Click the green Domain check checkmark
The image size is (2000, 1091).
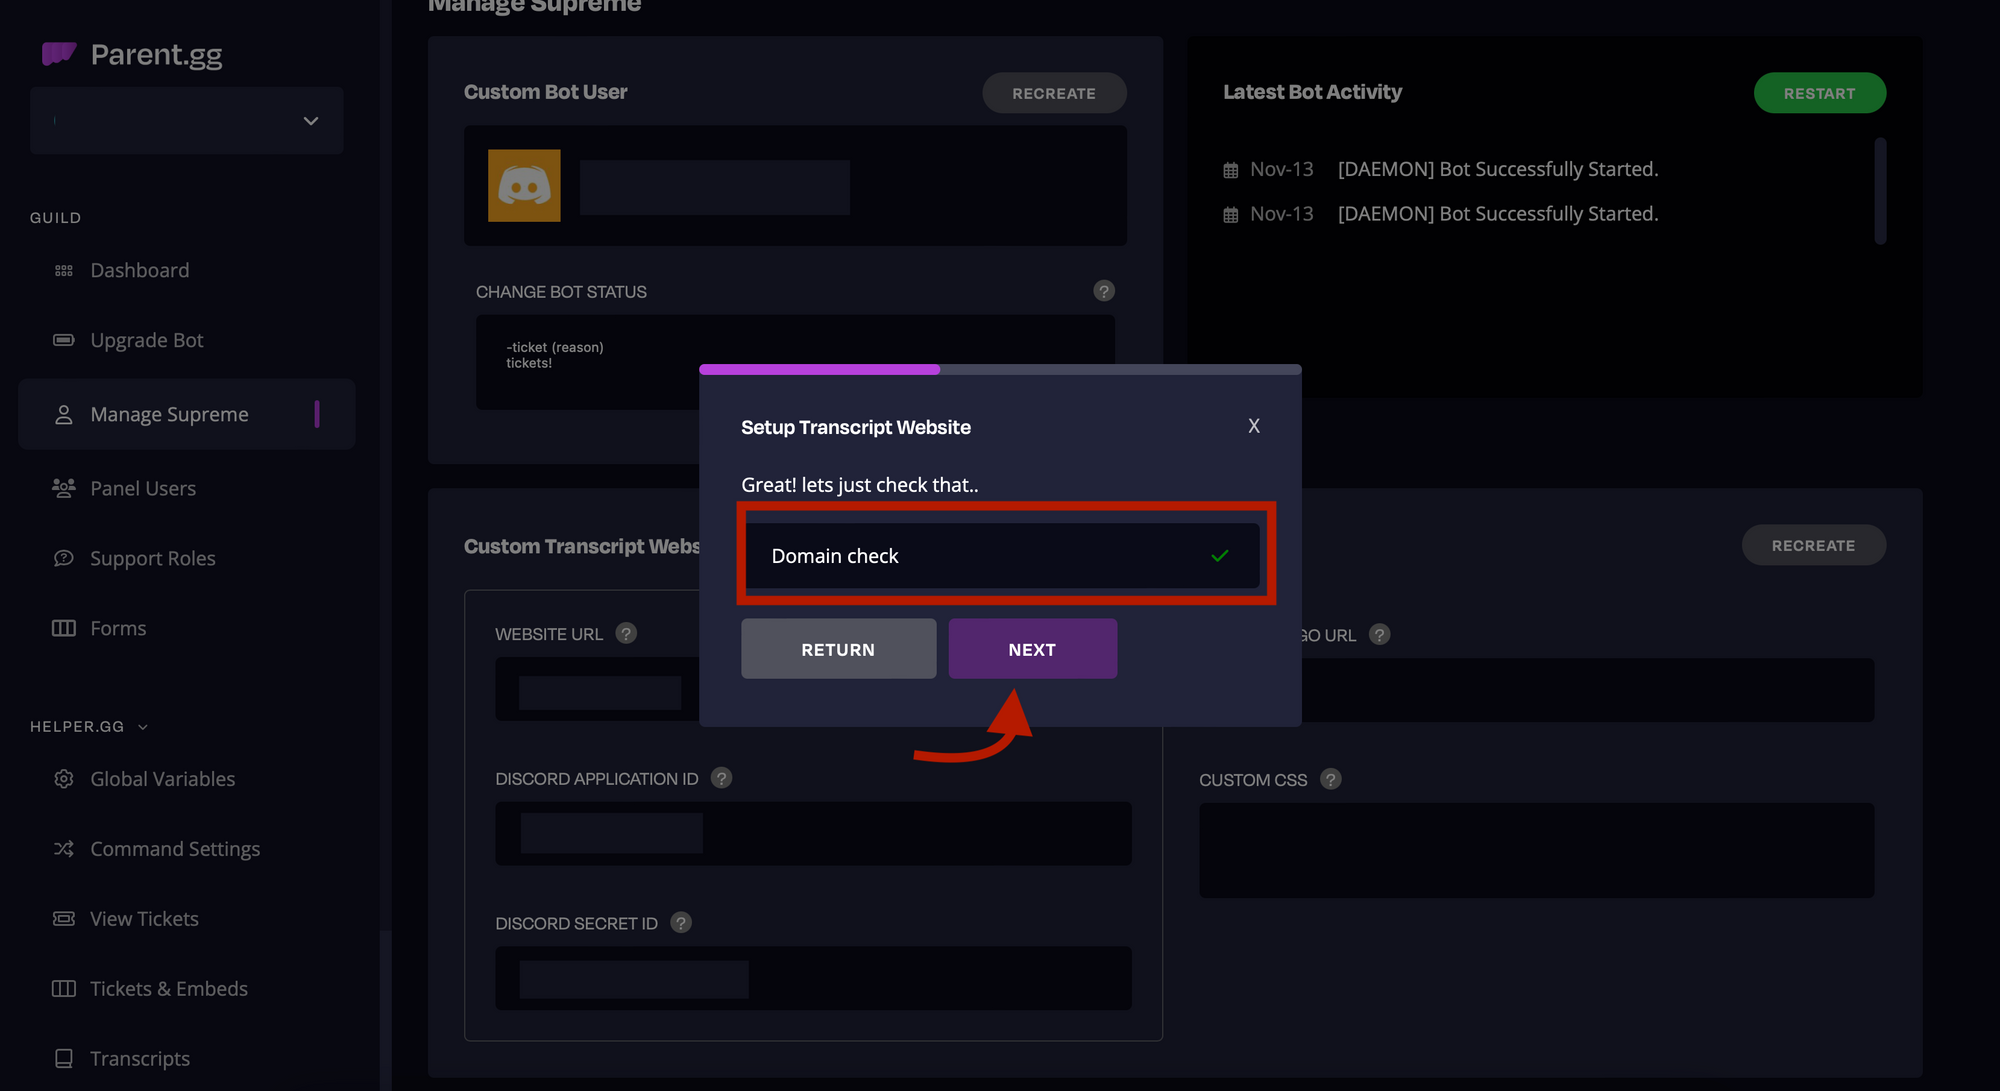coord(1220,556)
